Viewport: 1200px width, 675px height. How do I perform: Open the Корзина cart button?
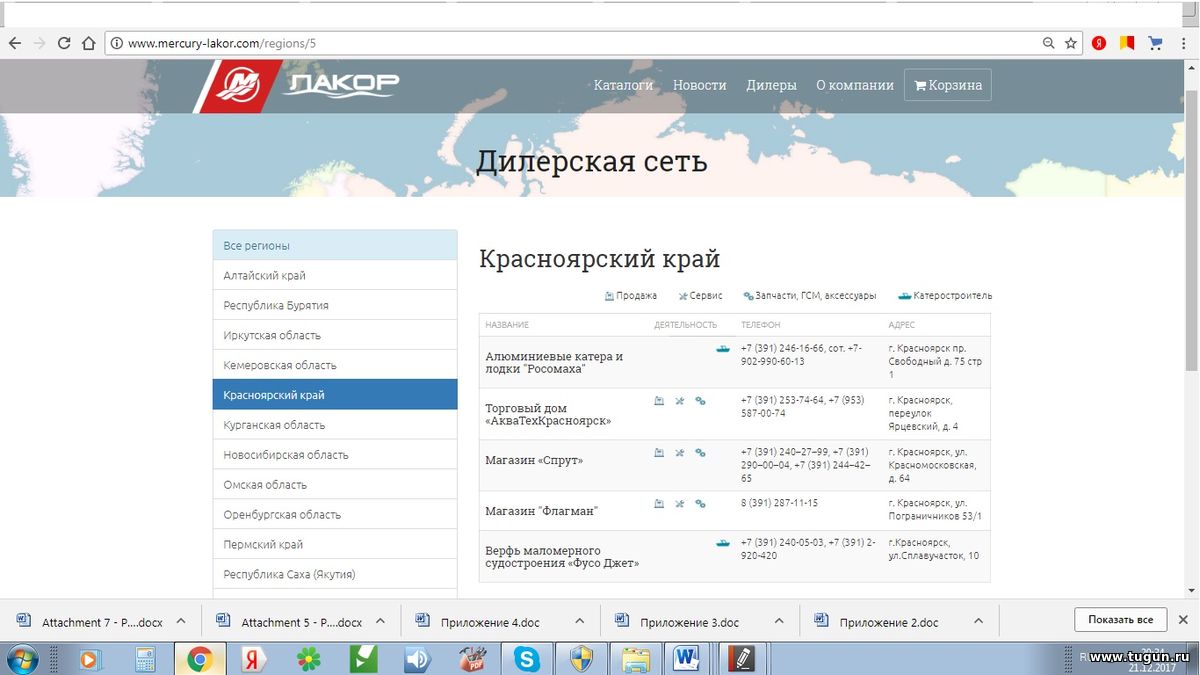point(948,85)
